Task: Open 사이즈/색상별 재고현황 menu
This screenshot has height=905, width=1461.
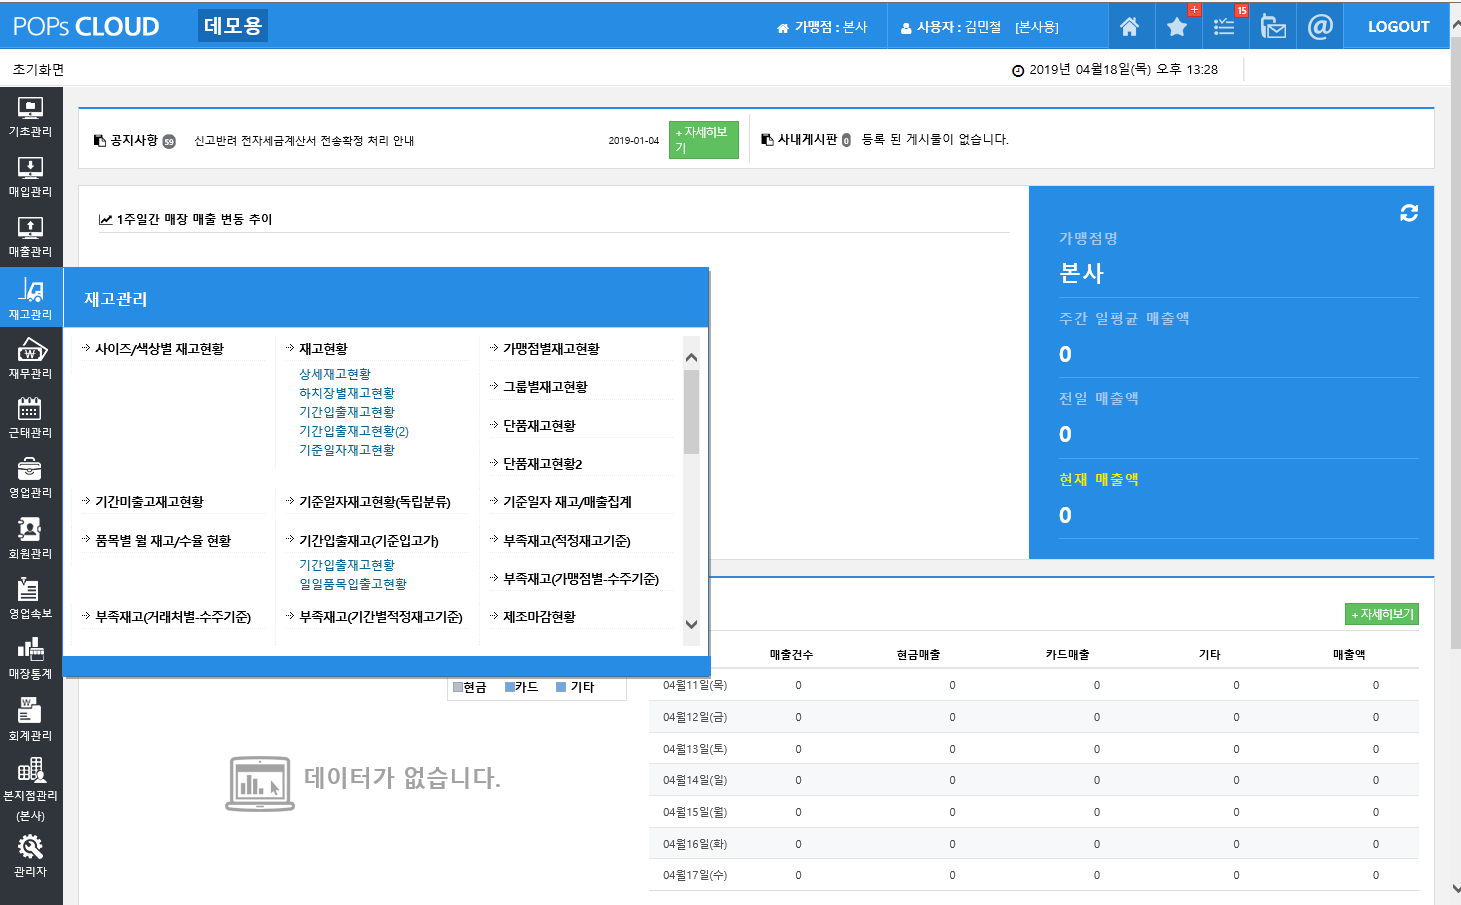Action: tap(159, 349)
